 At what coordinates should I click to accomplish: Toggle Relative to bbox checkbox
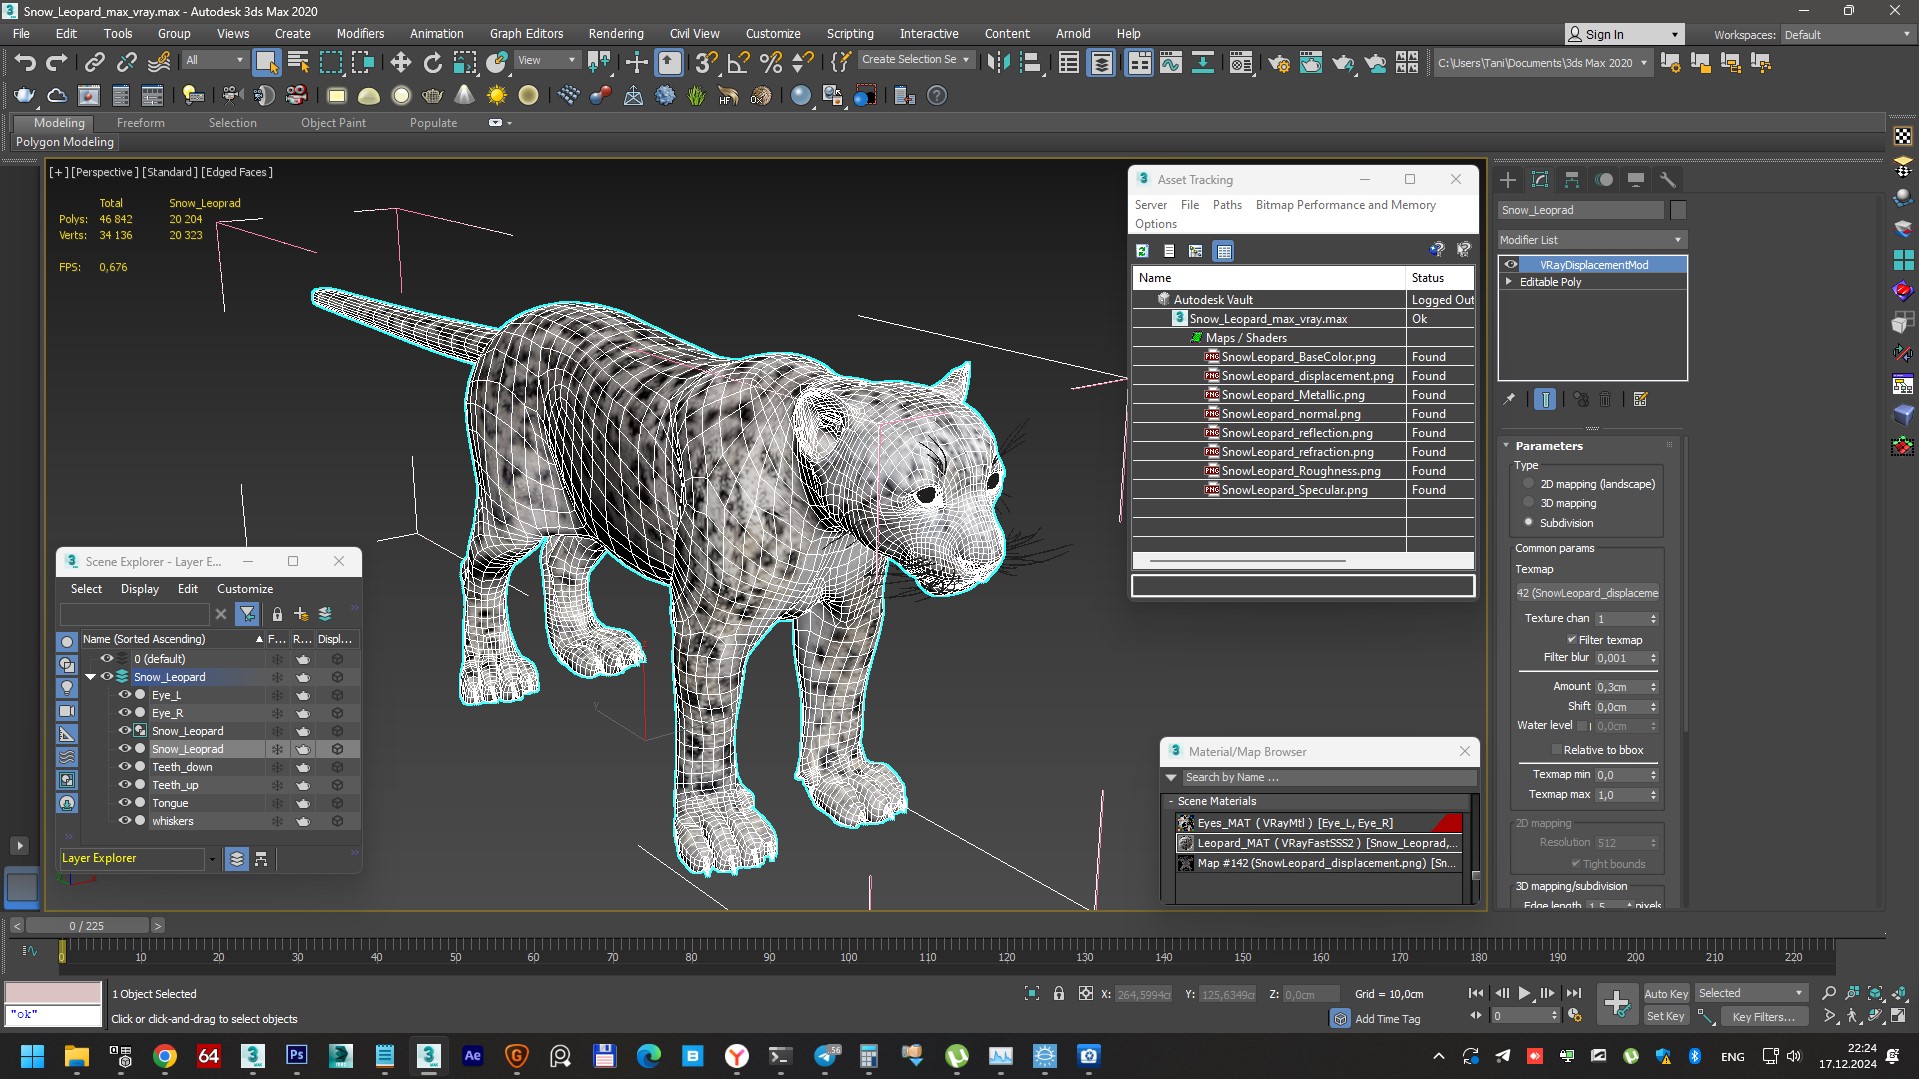click(1557, 750)
